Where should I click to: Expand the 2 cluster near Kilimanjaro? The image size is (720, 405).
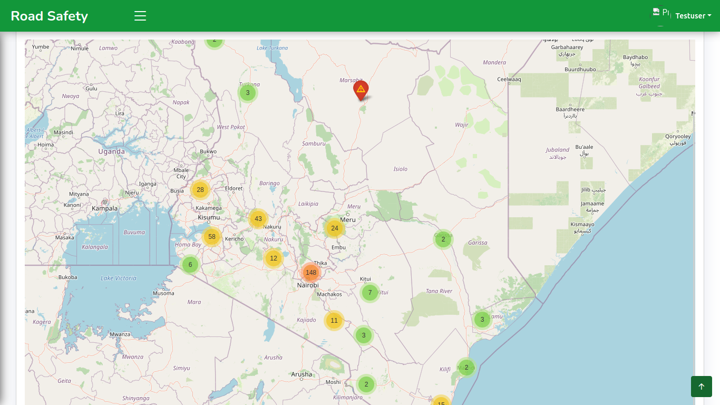click(x=366, y=385)
